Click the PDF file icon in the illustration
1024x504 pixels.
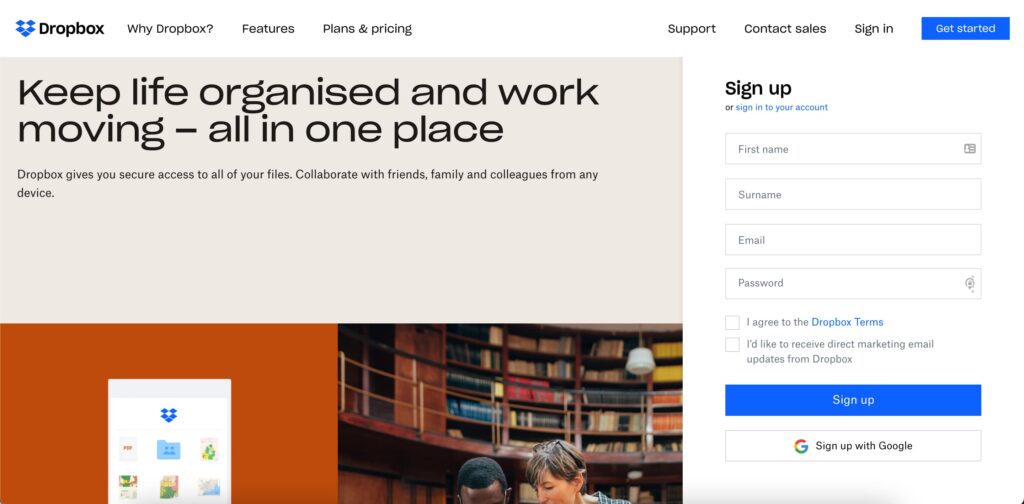128,449
